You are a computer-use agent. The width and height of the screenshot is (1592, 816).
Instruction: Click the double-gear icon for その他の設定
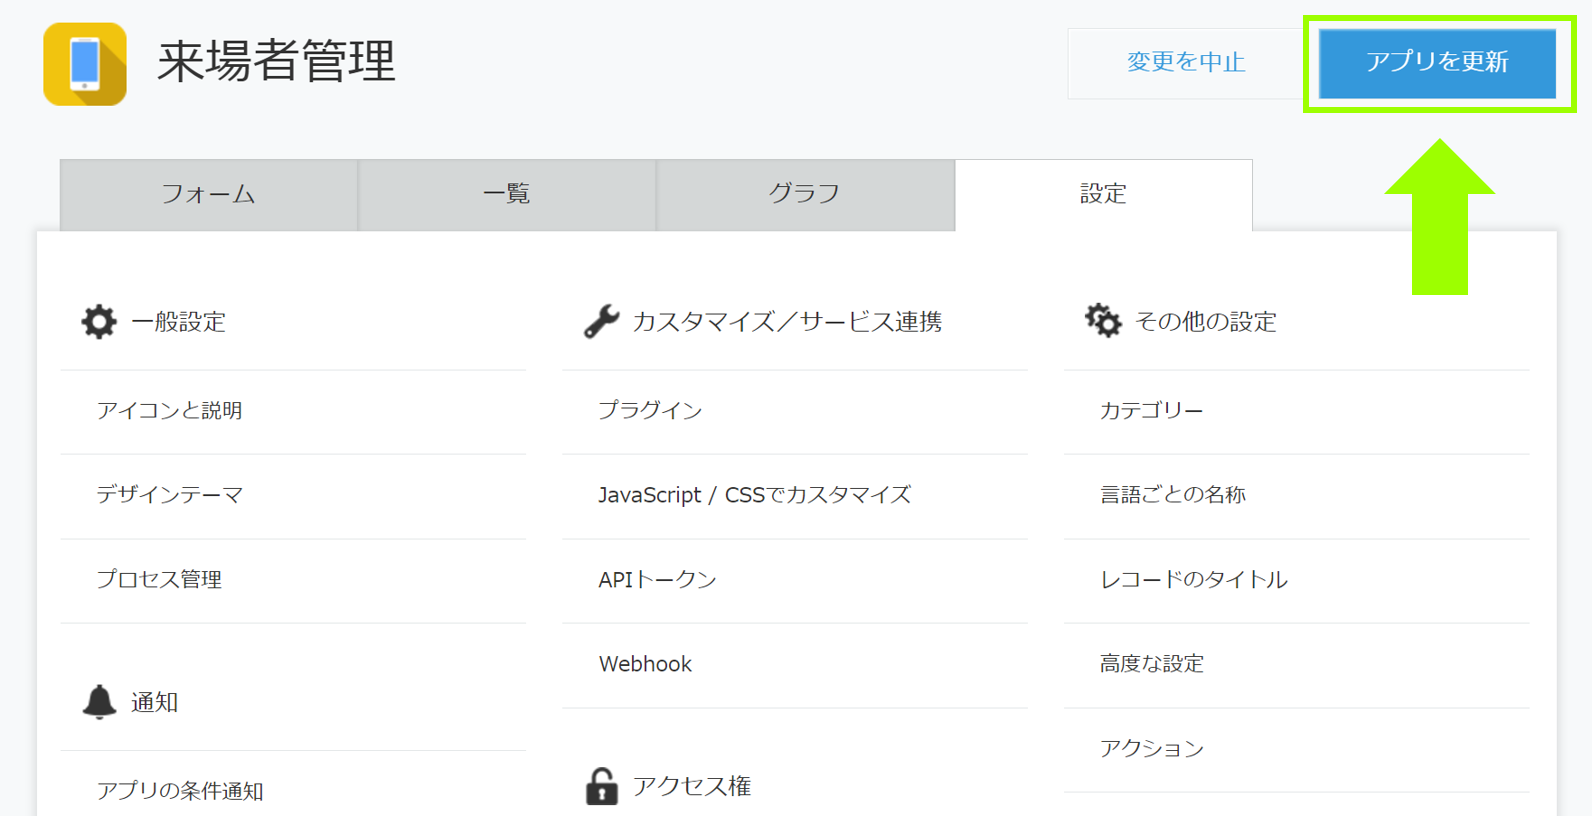1103,321
